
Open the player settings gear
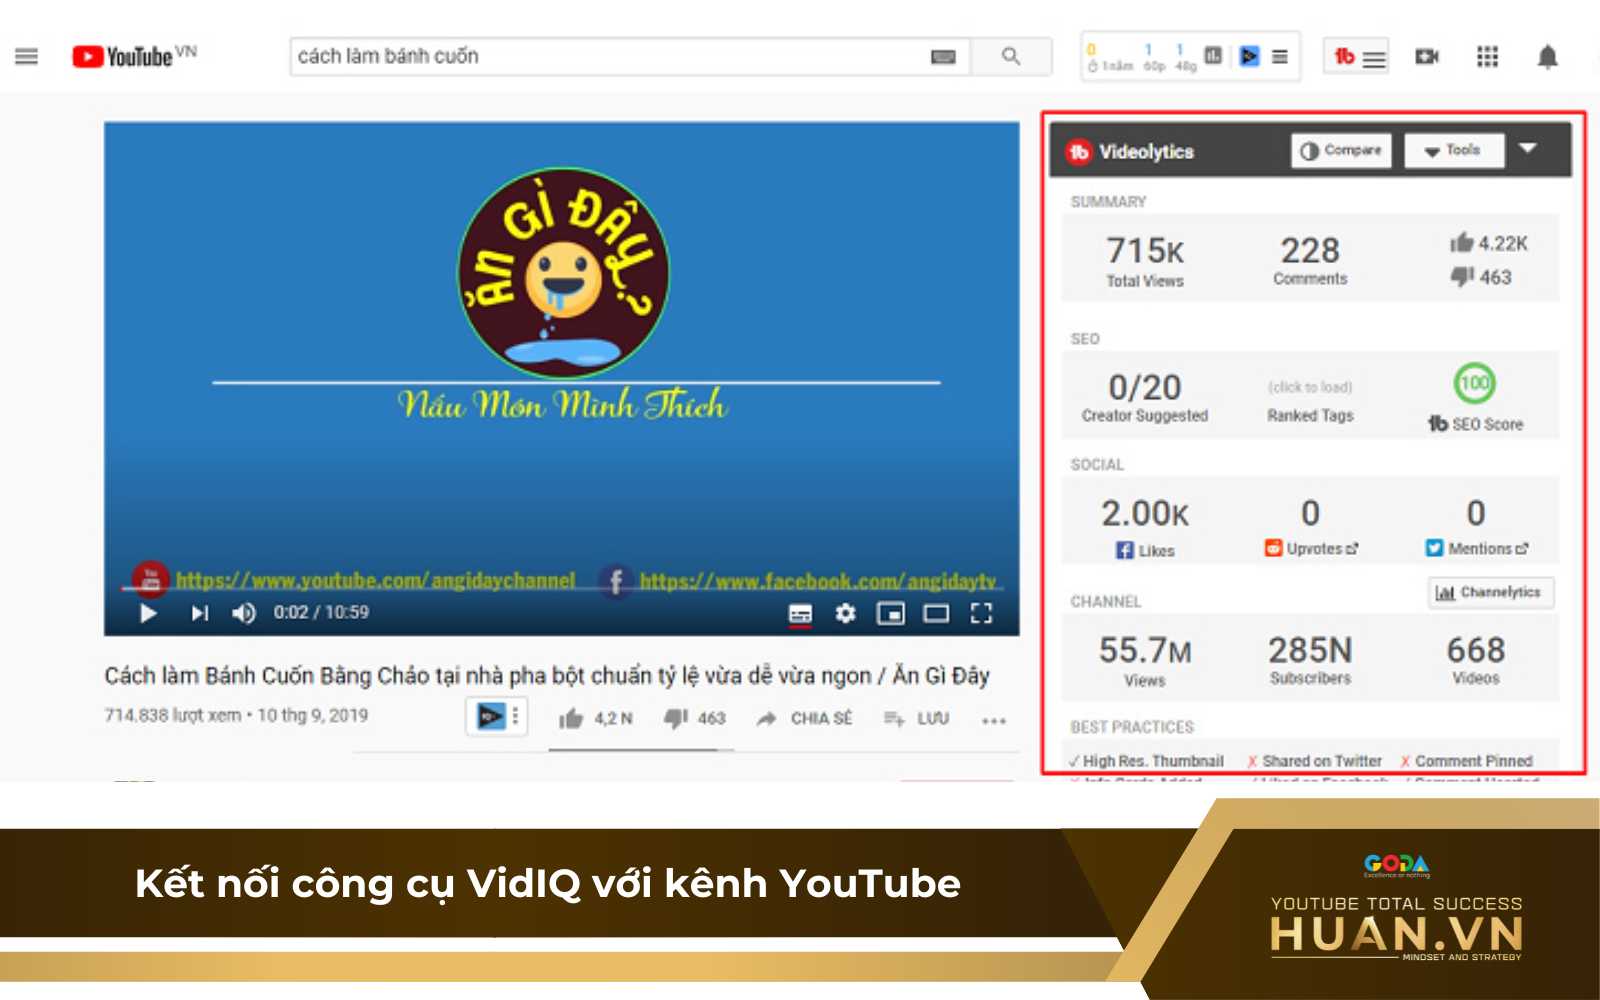(x=846, y=613)
